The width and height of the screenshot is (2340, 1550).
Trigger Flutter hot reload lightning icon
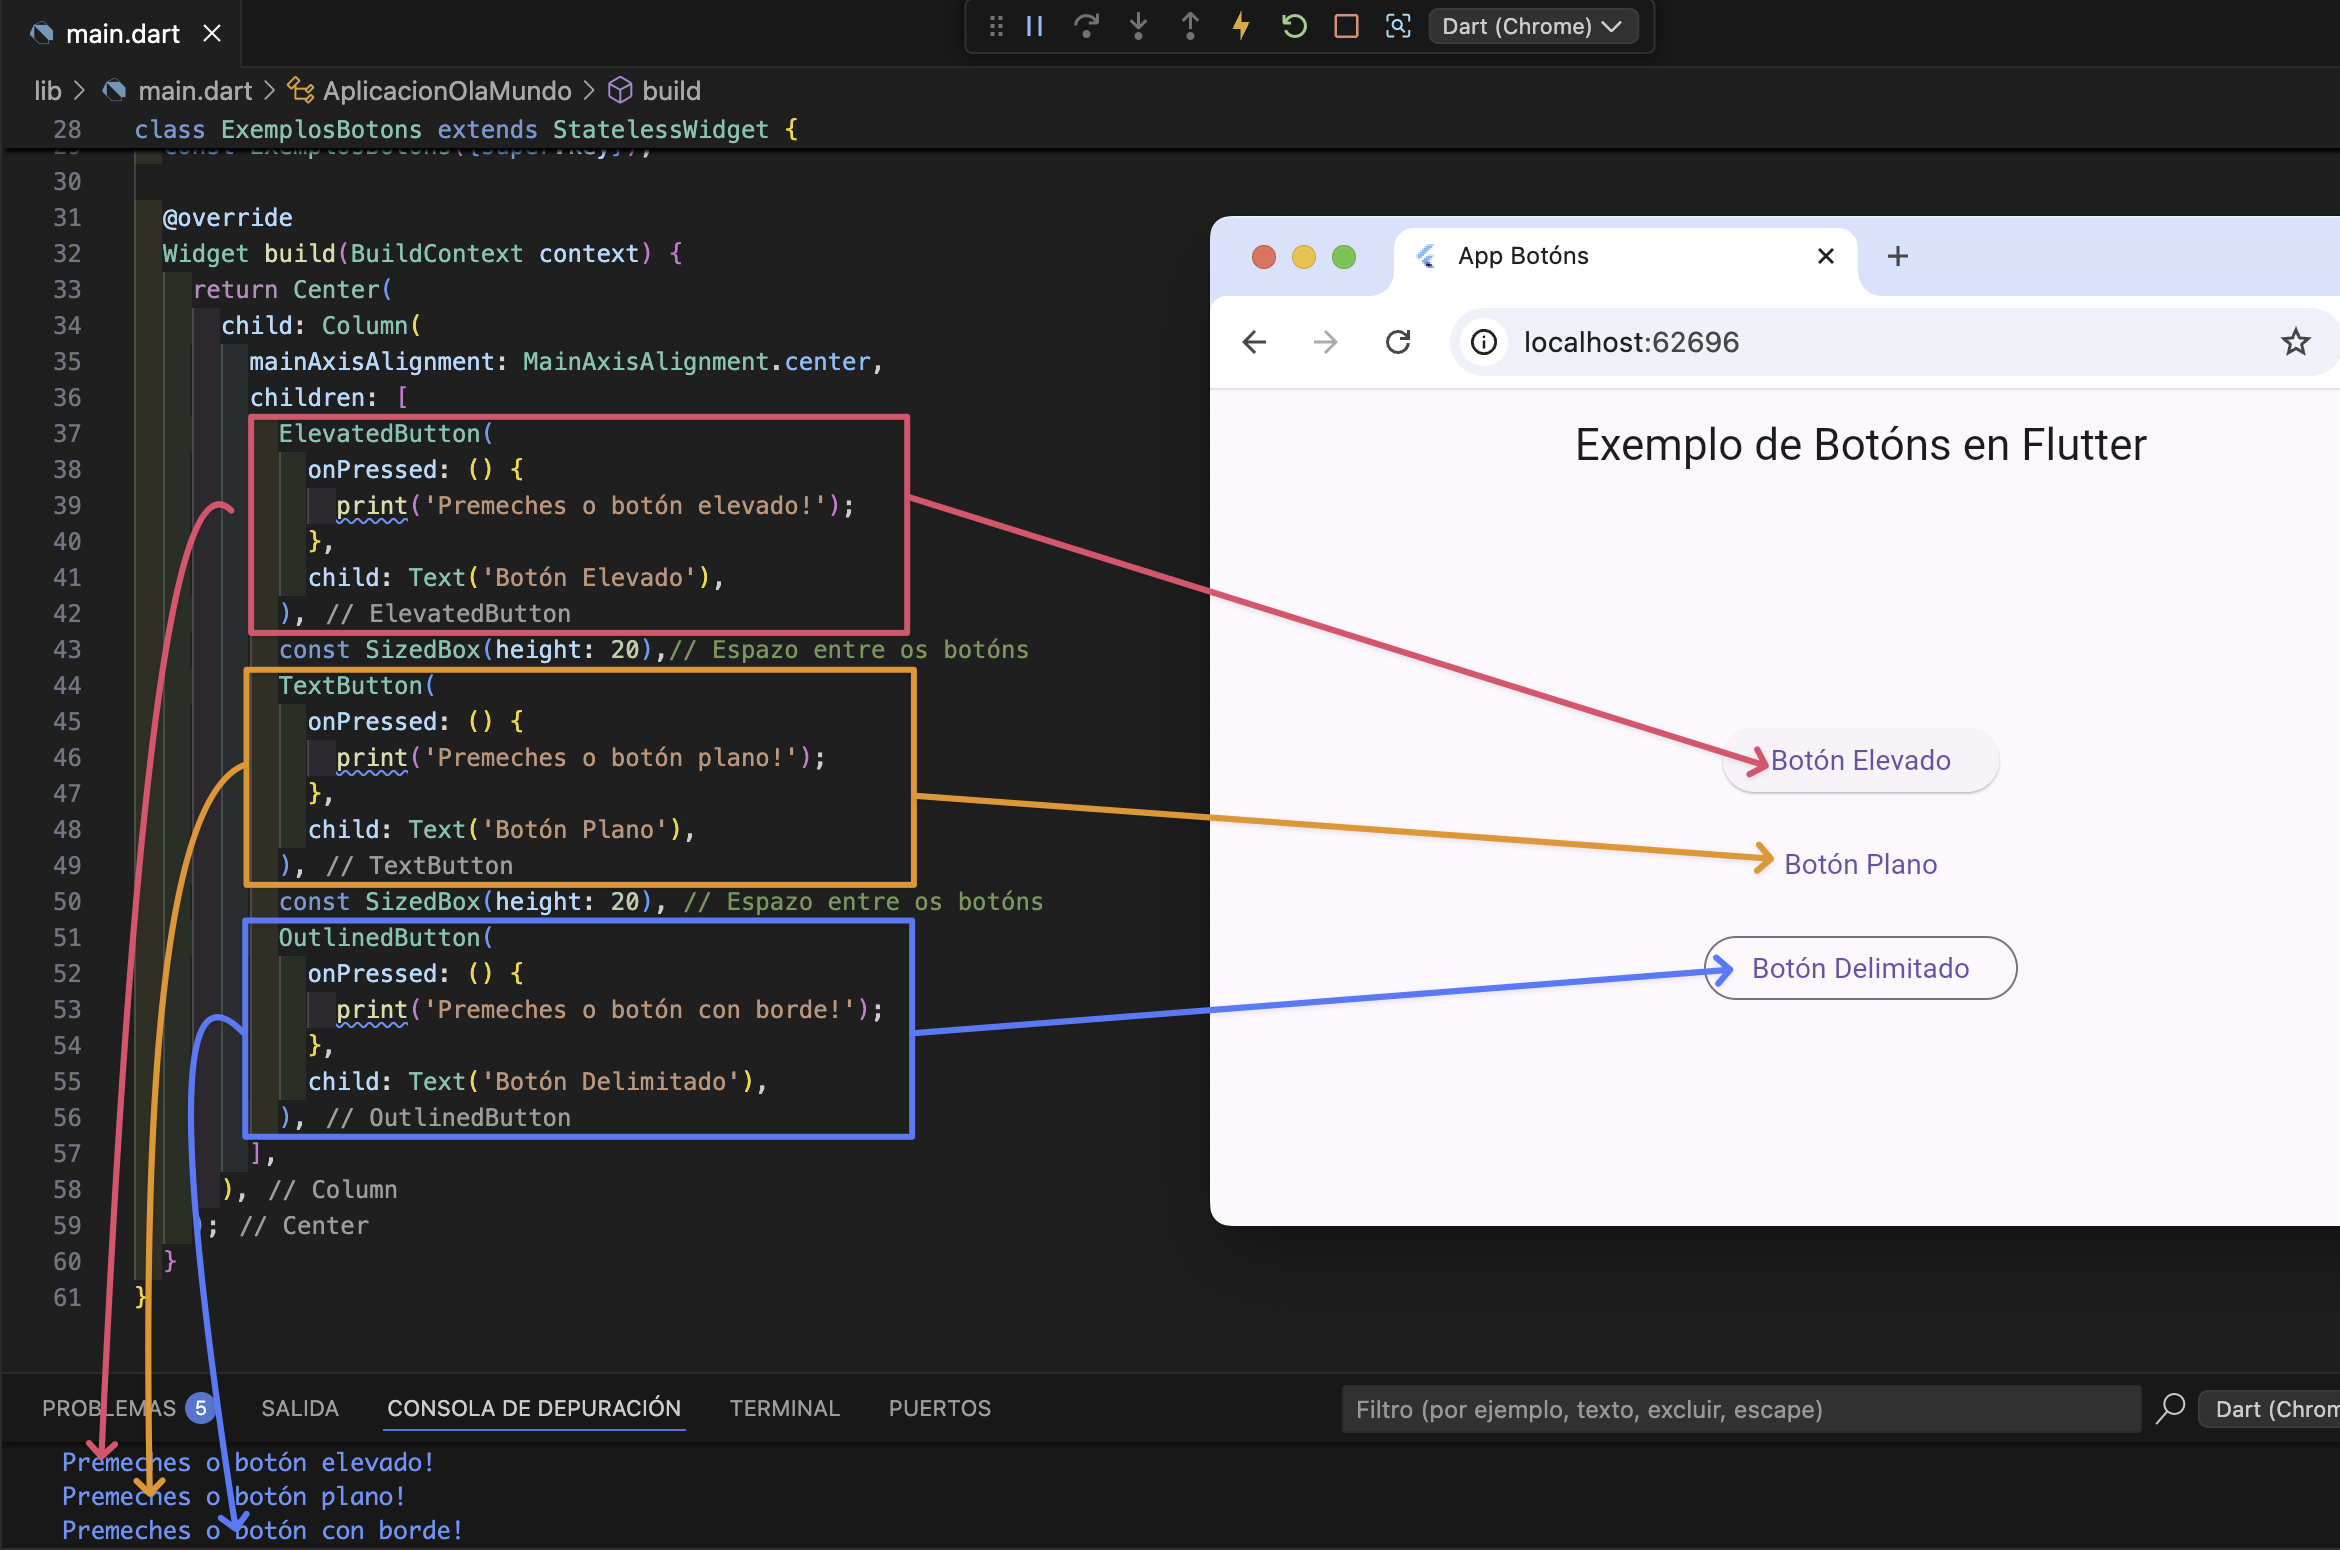coord(1241,27)
